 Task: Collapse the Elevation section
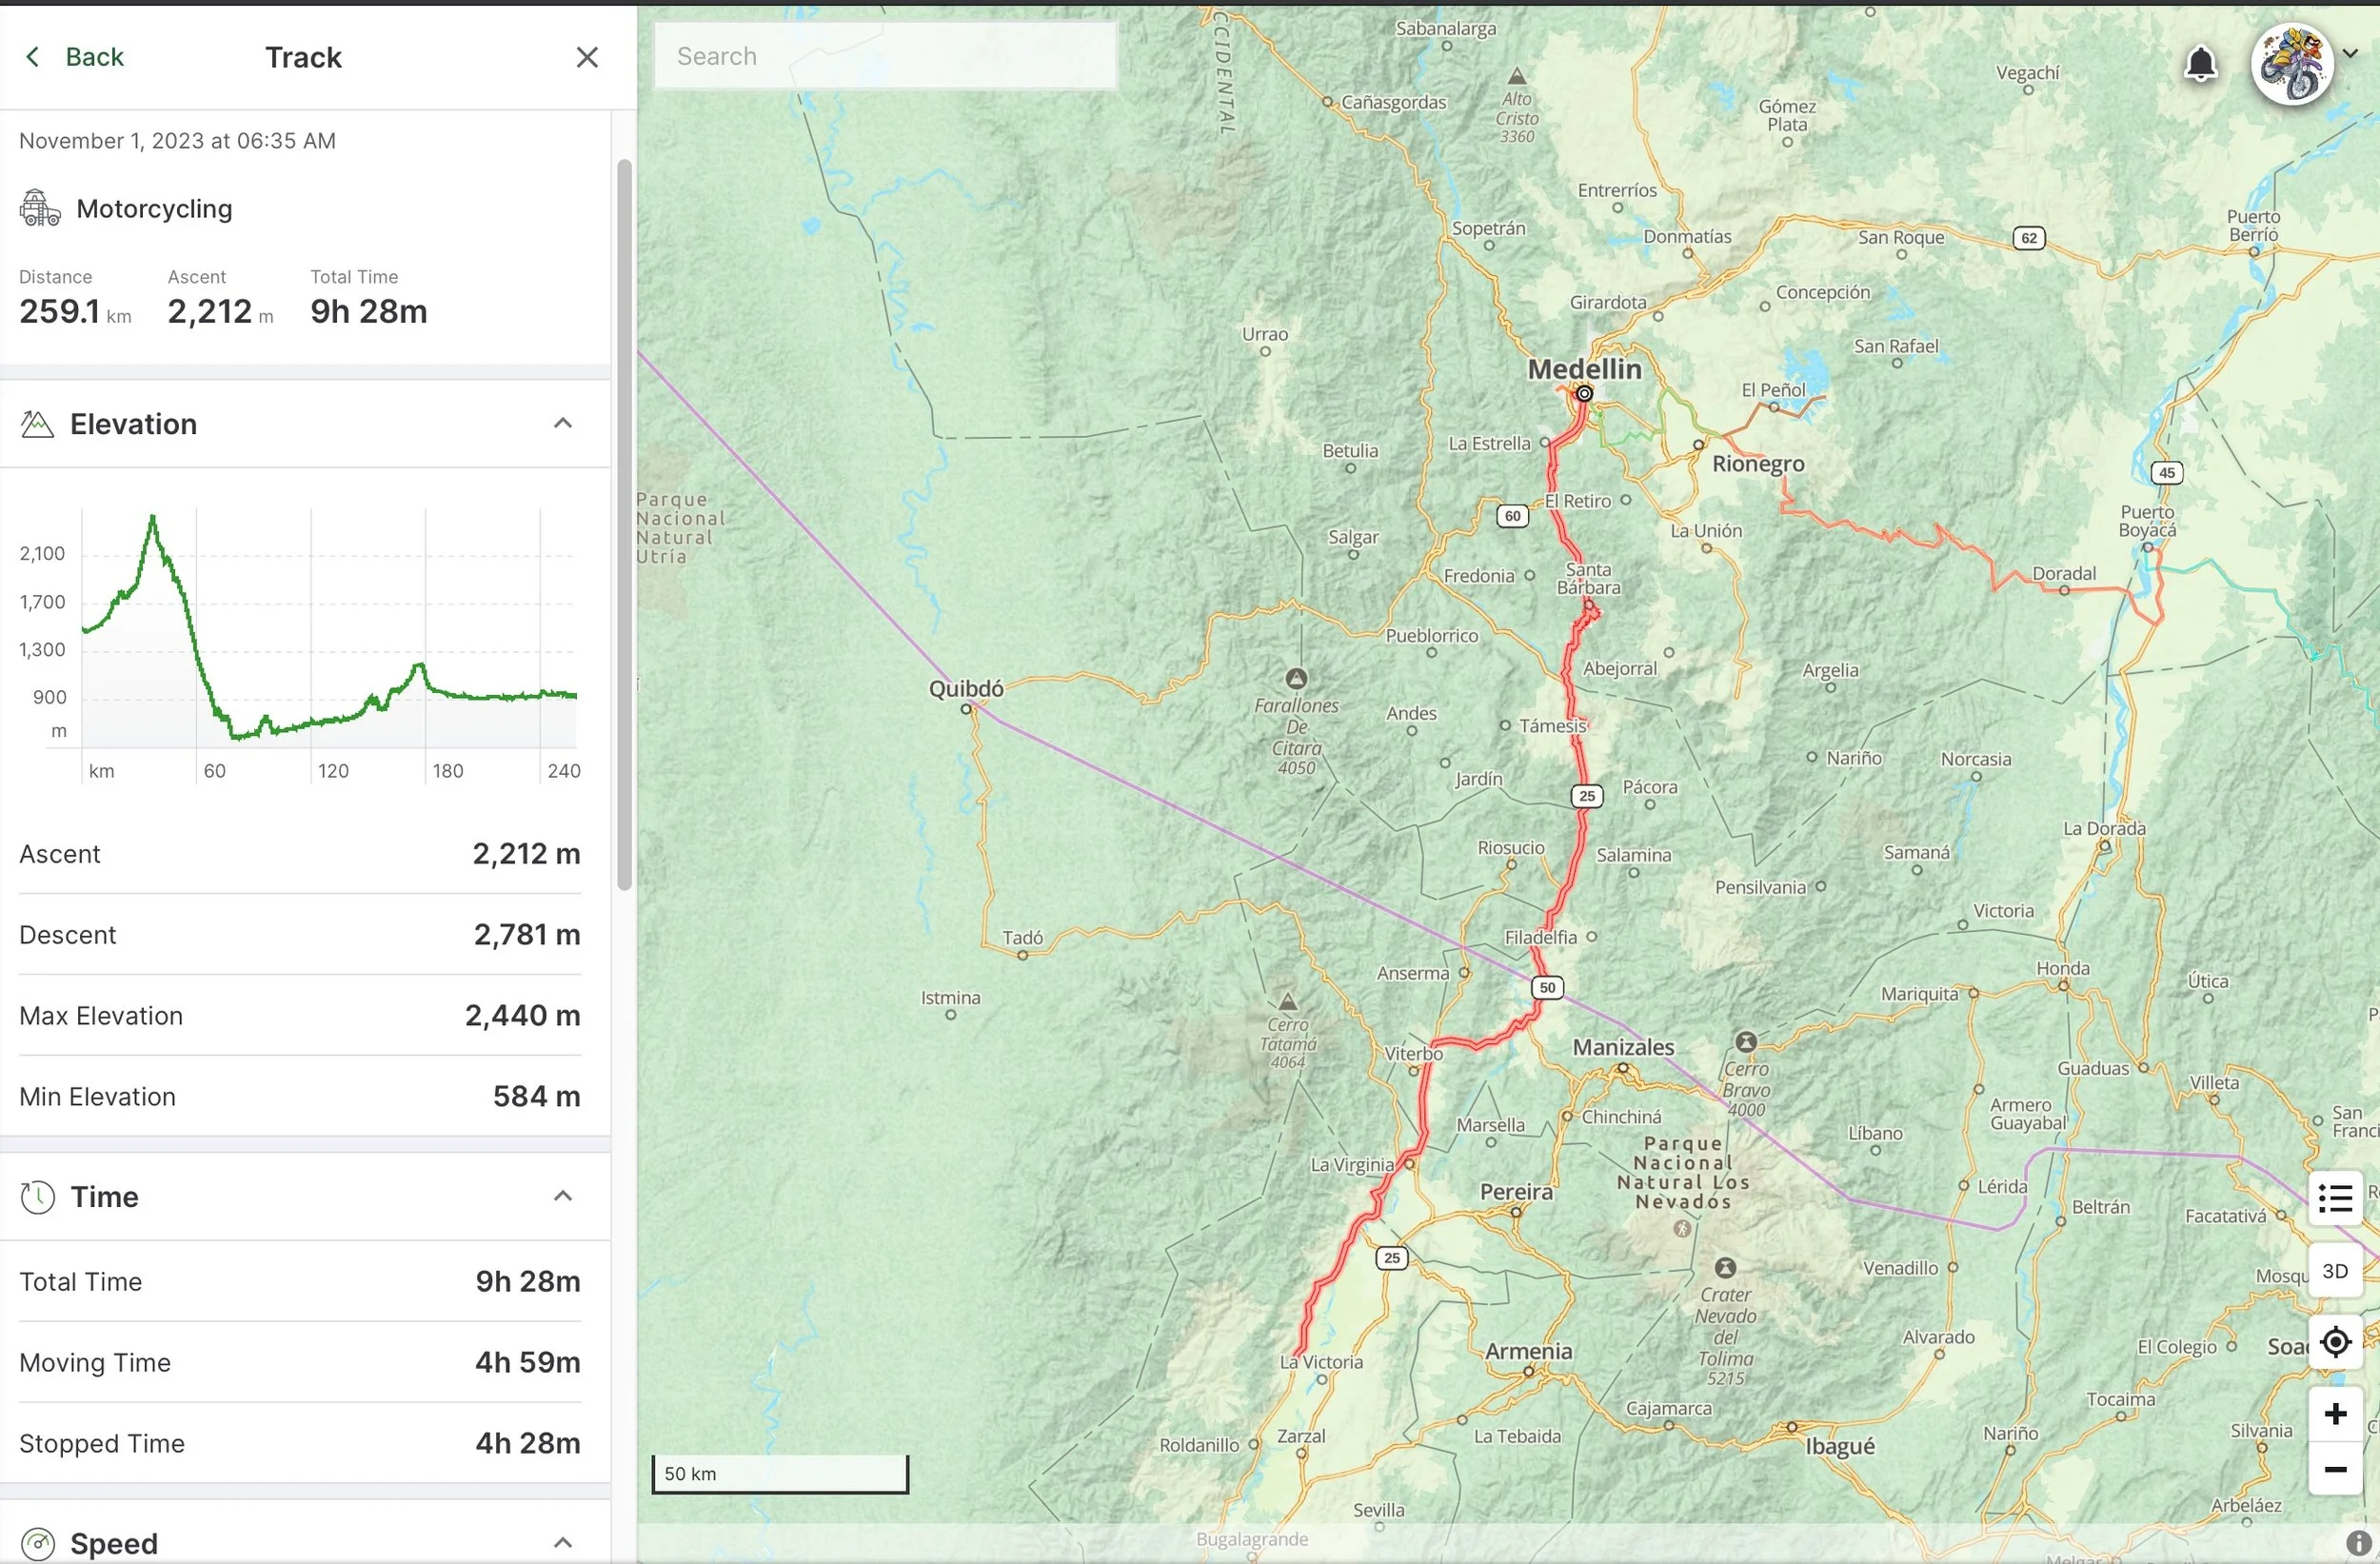563,423
